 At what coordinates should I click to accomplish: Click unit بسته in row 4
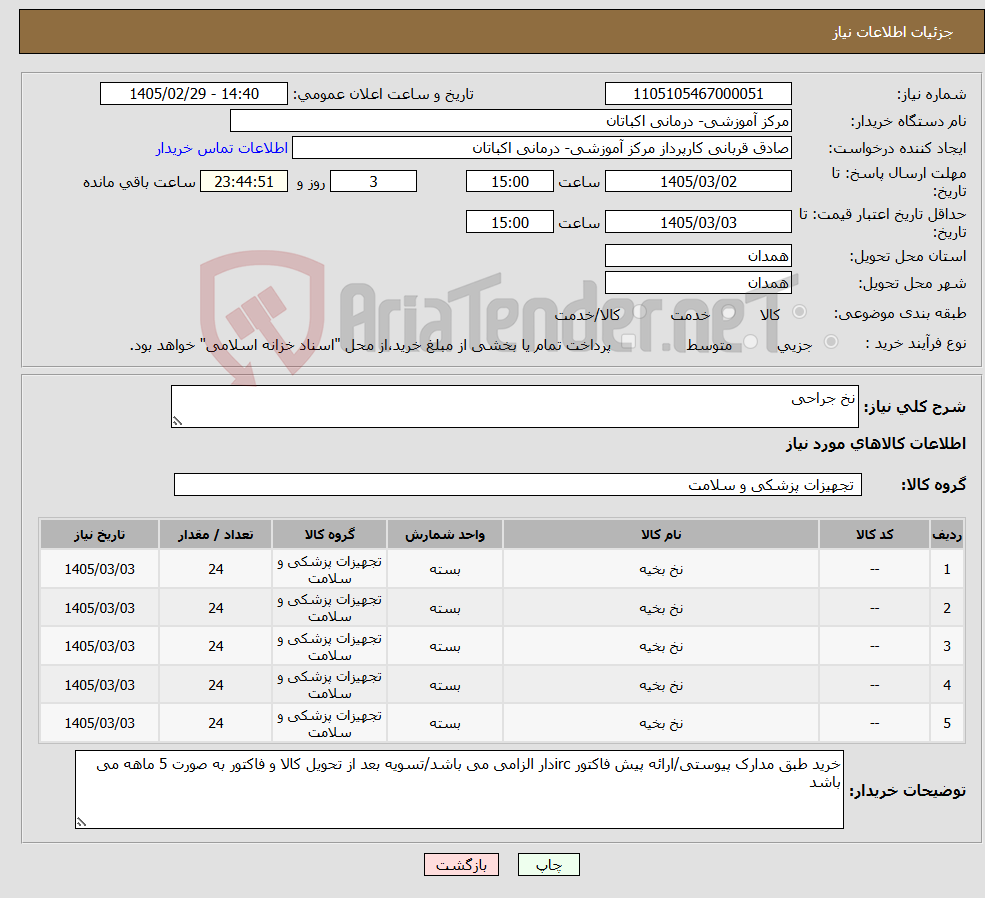click(445, 685)
